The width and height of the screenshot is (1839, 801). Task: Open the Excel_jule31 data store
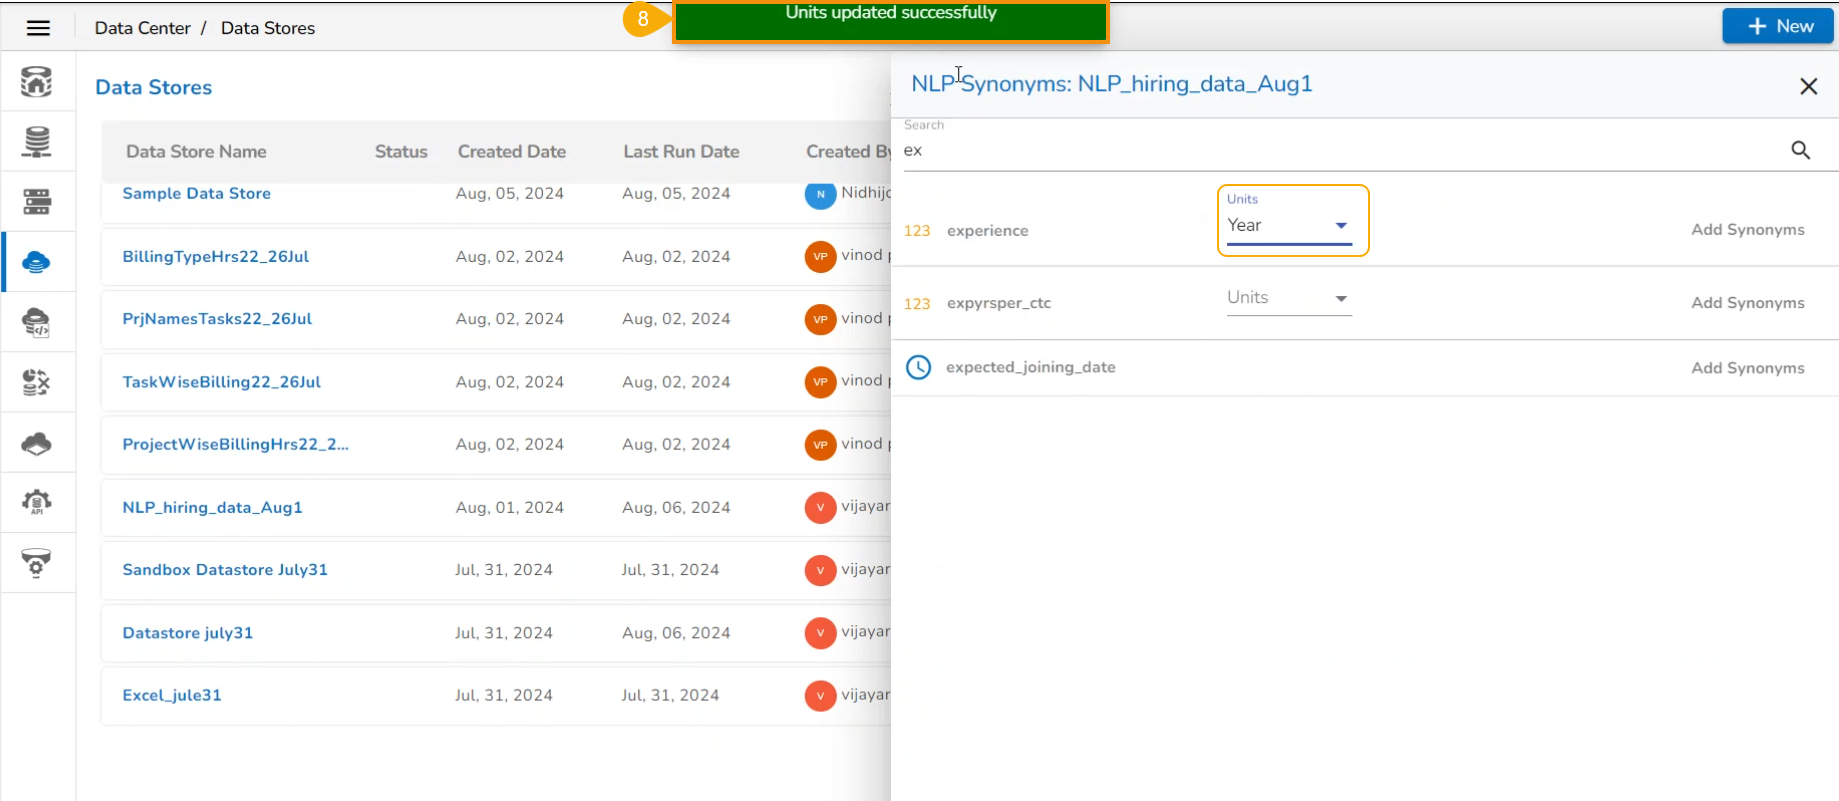[171, 696]
